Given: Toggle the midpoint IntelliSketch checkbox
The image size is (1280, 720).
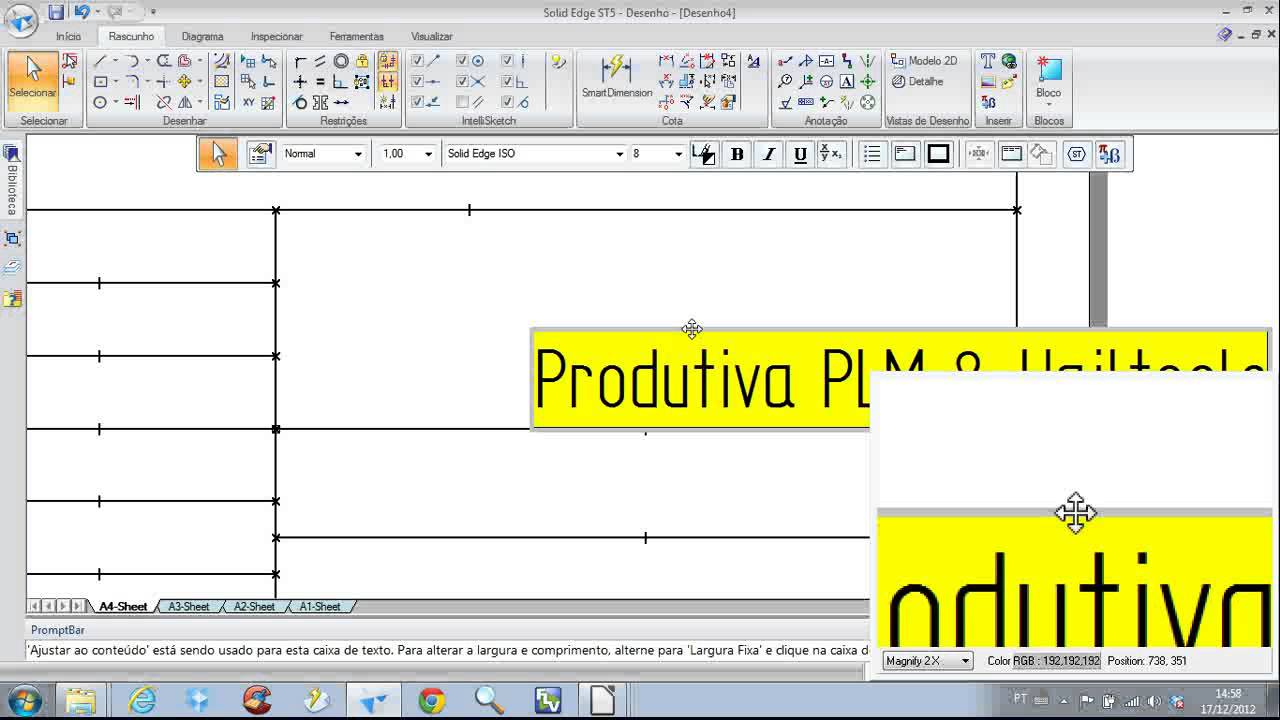Looking at the screenshot, I should (418, 82).
